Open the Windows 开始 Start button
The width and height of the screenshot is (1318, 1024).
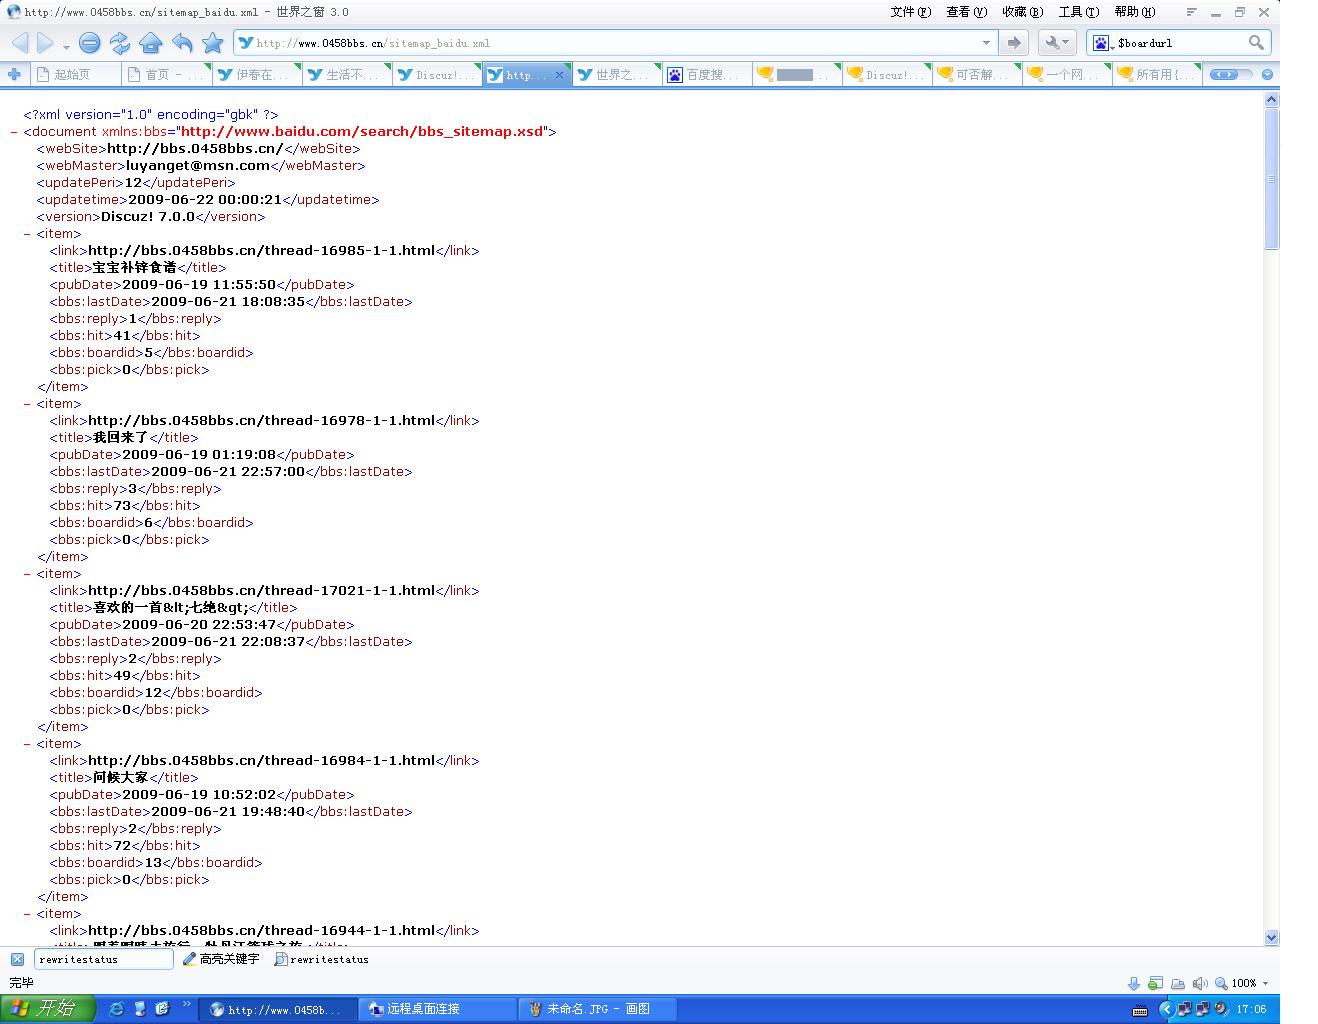[x=47, y=1008]
